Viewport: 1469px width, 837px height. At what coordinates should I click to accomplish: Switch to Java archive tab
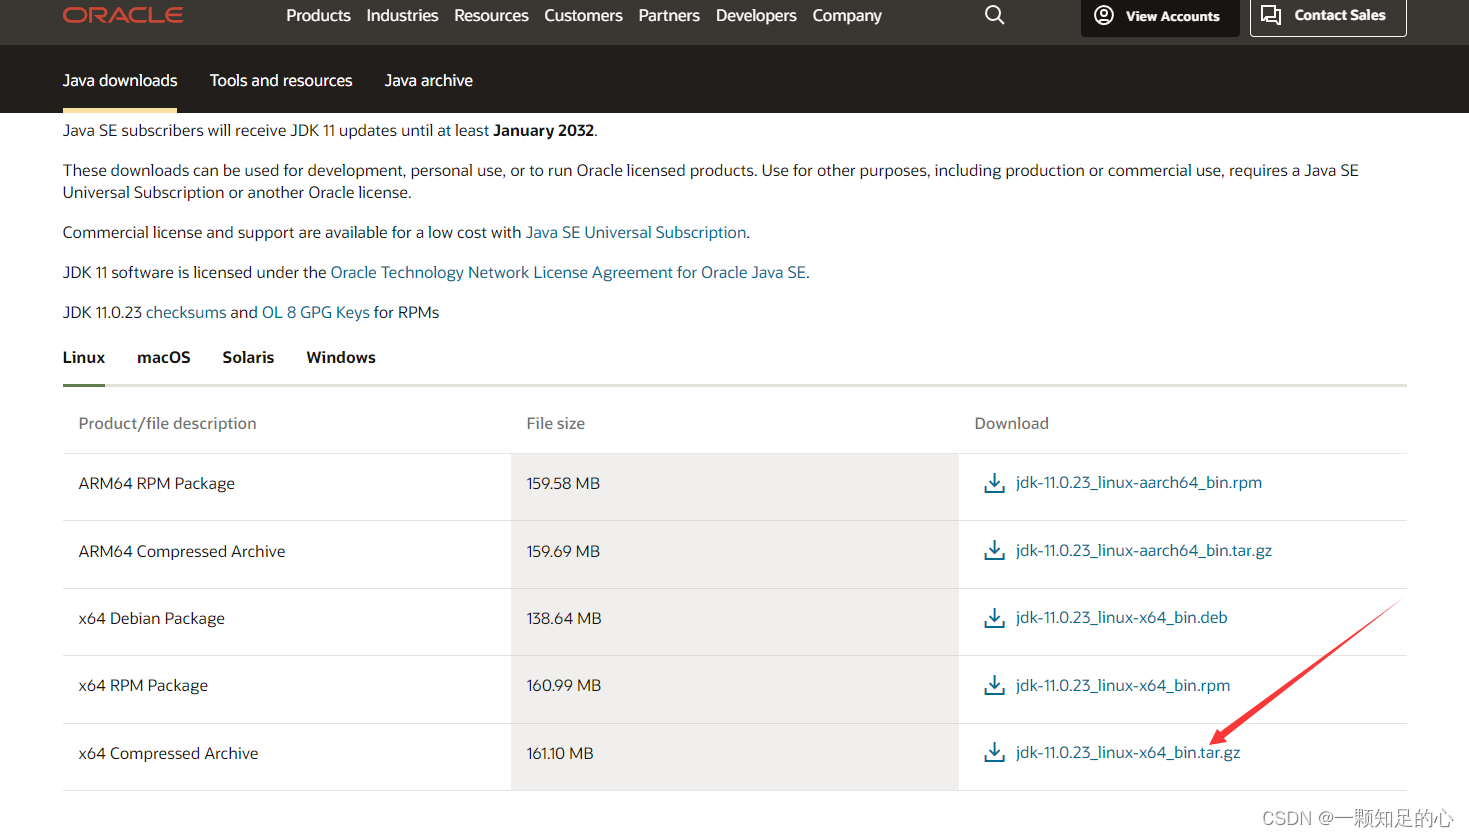[428, 80]
